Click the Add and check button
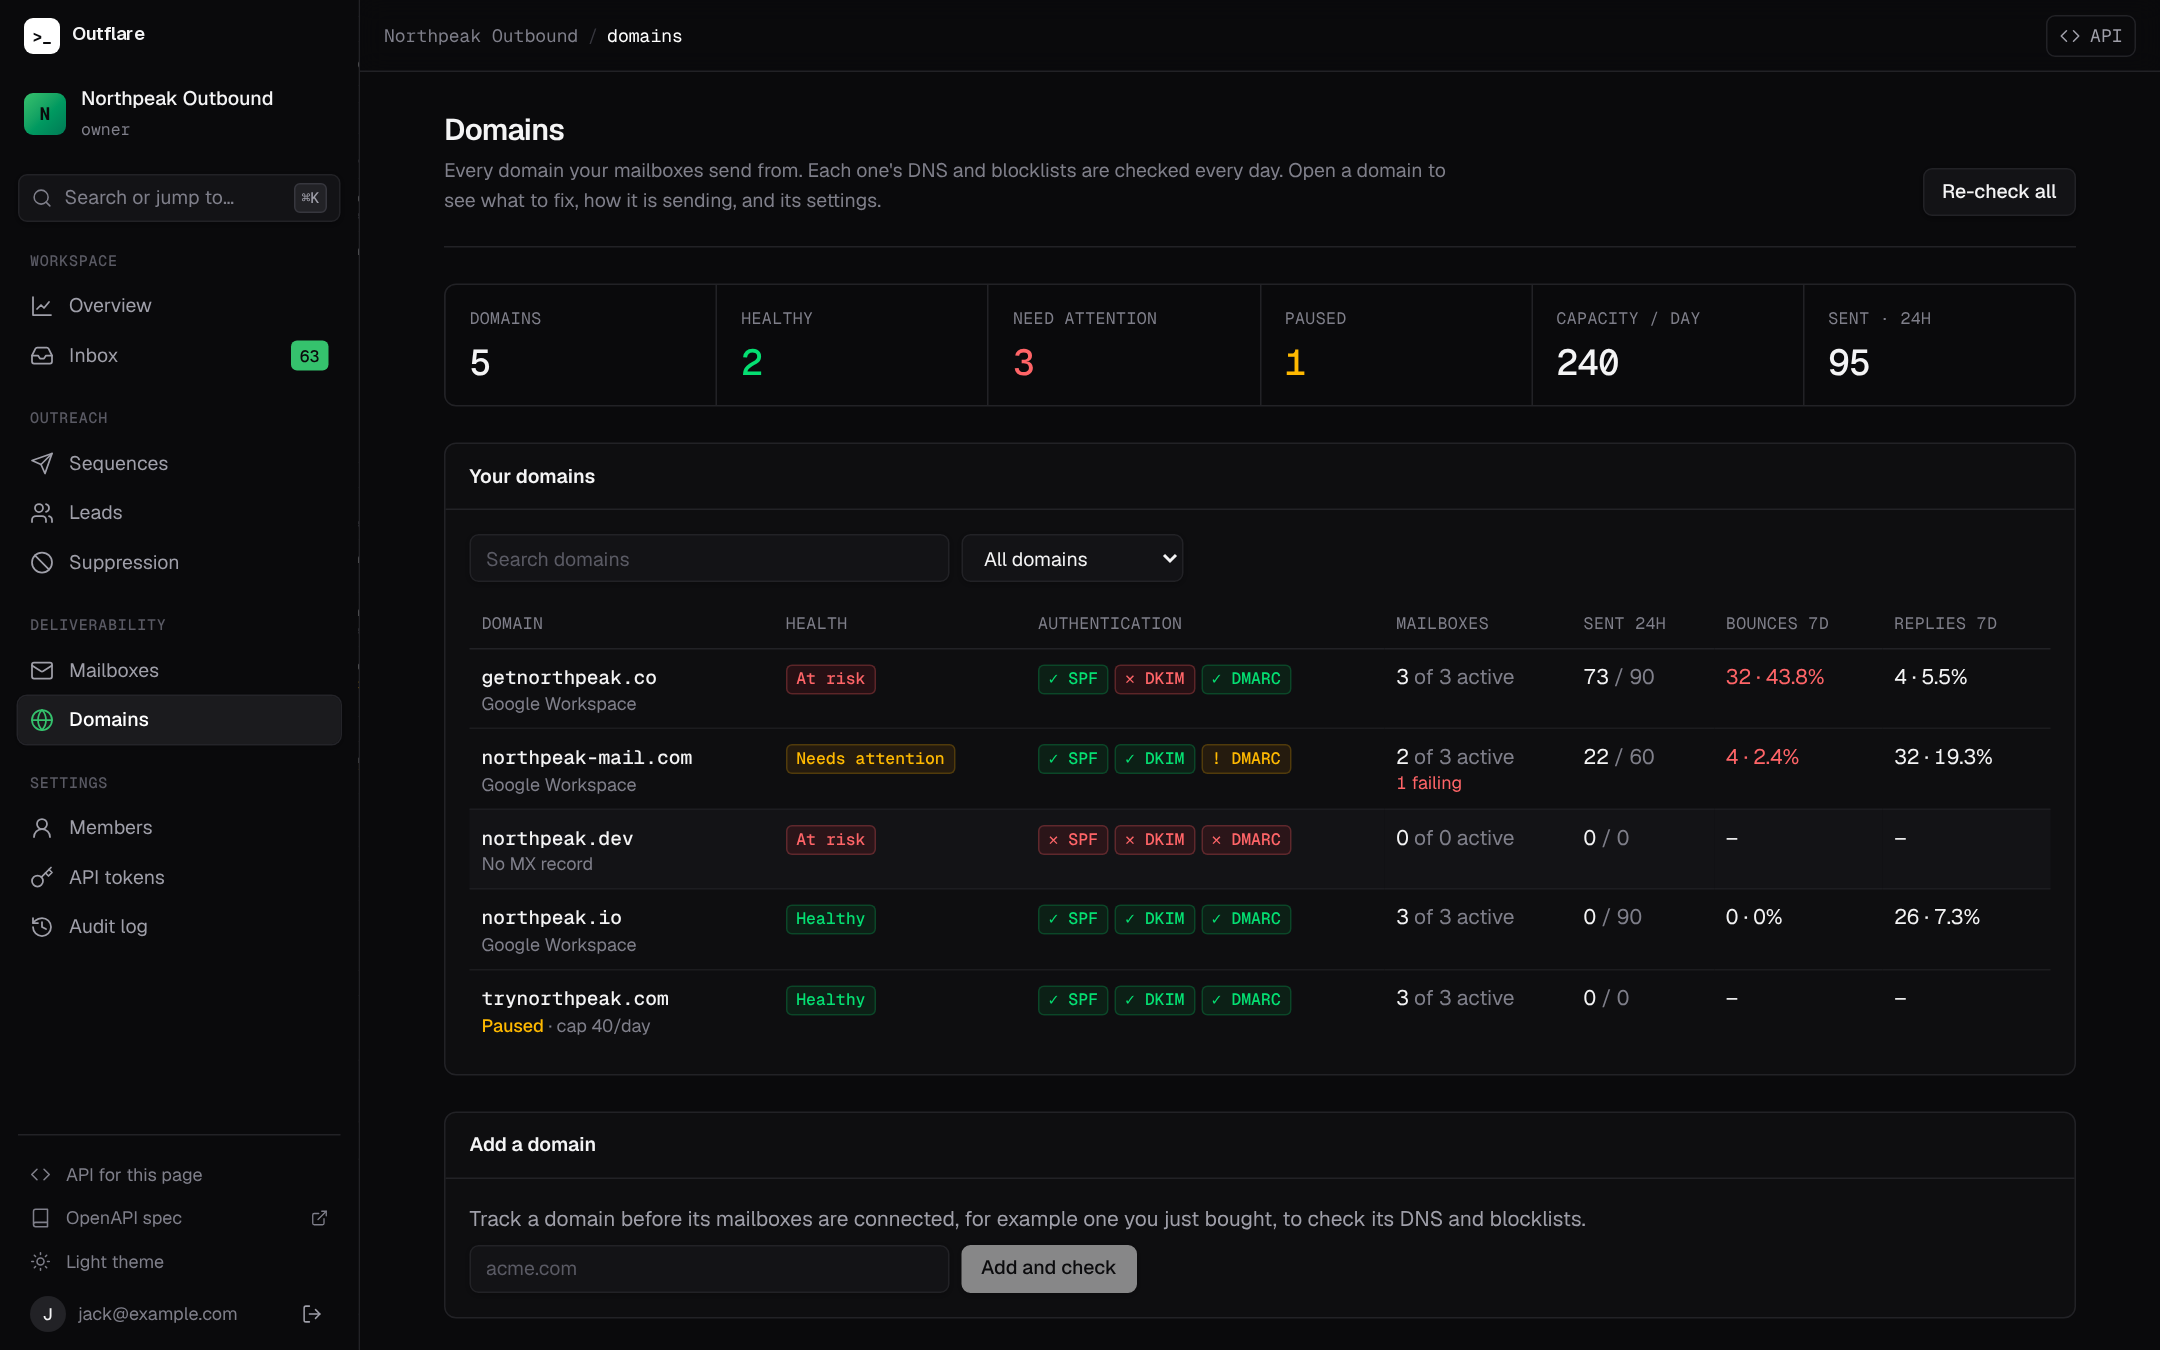Image resolution: width=2160 pixels, height=1350 pixels. (1048, 1268)
